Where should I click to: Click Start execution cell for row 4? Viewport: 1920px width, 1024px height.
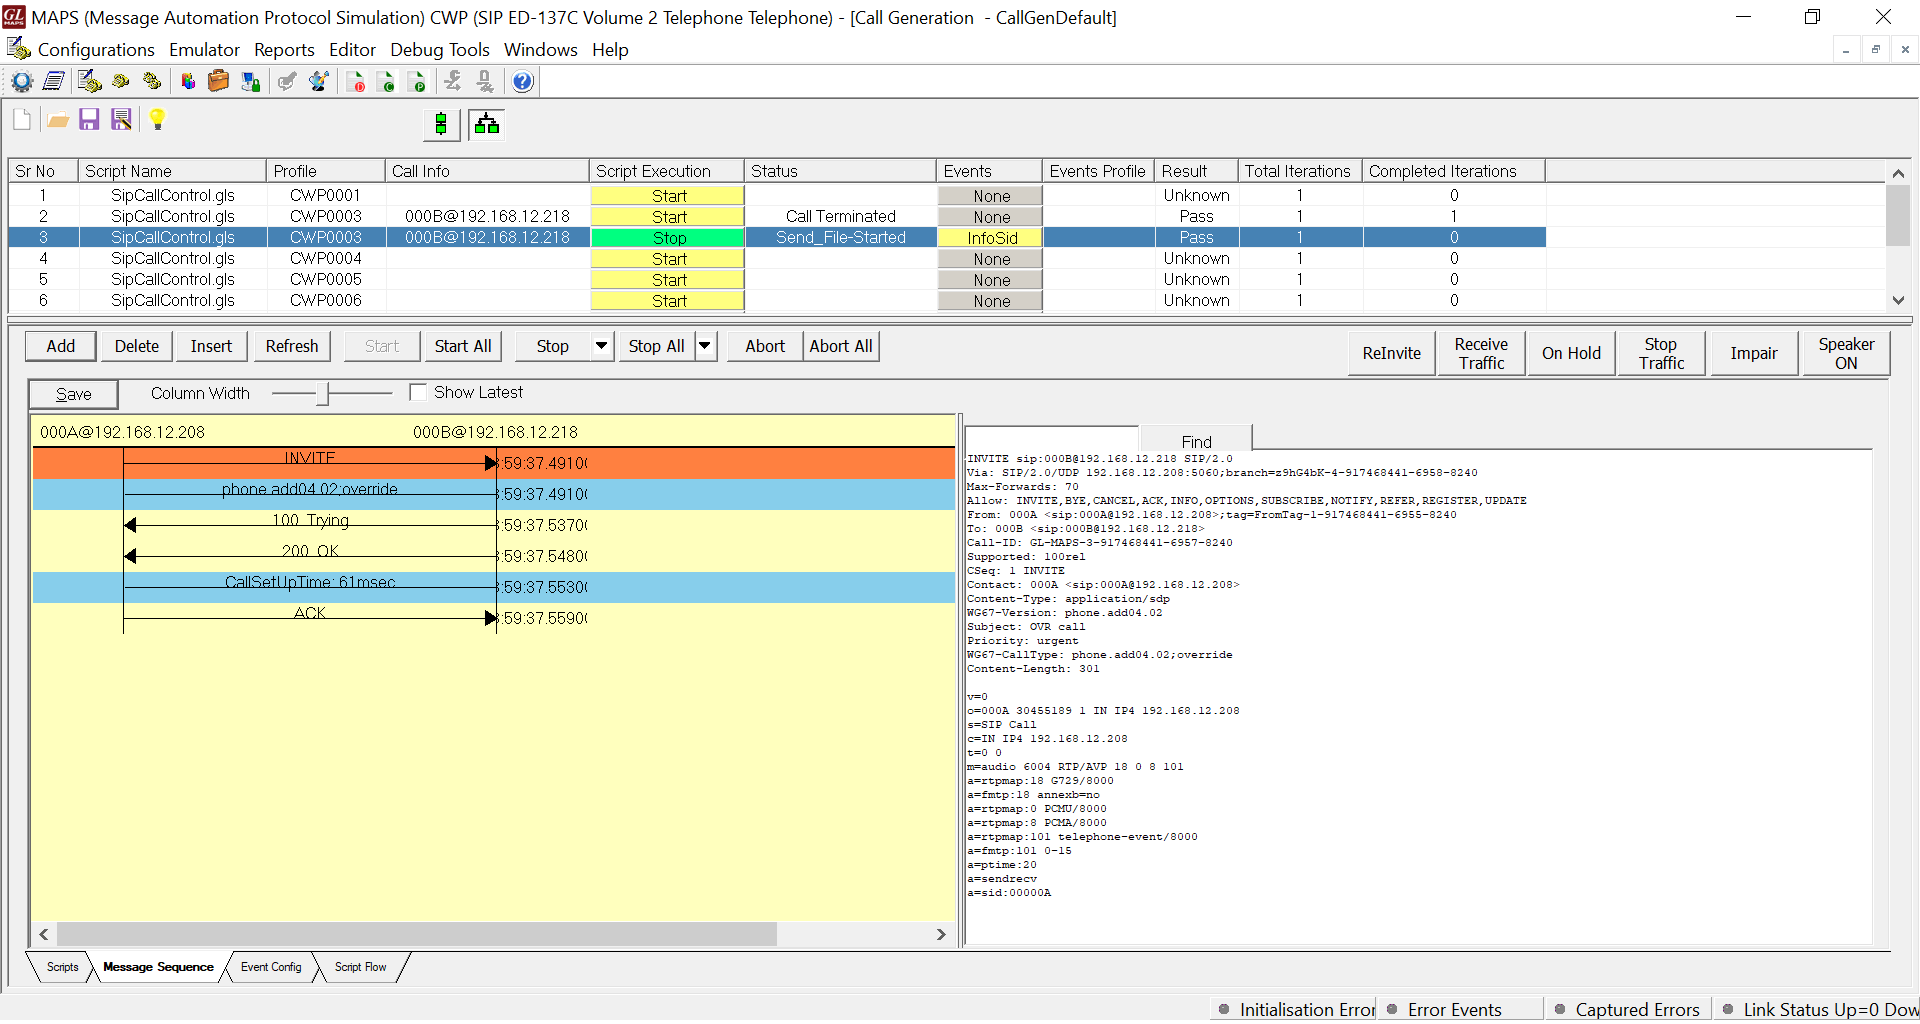point(668,259)
